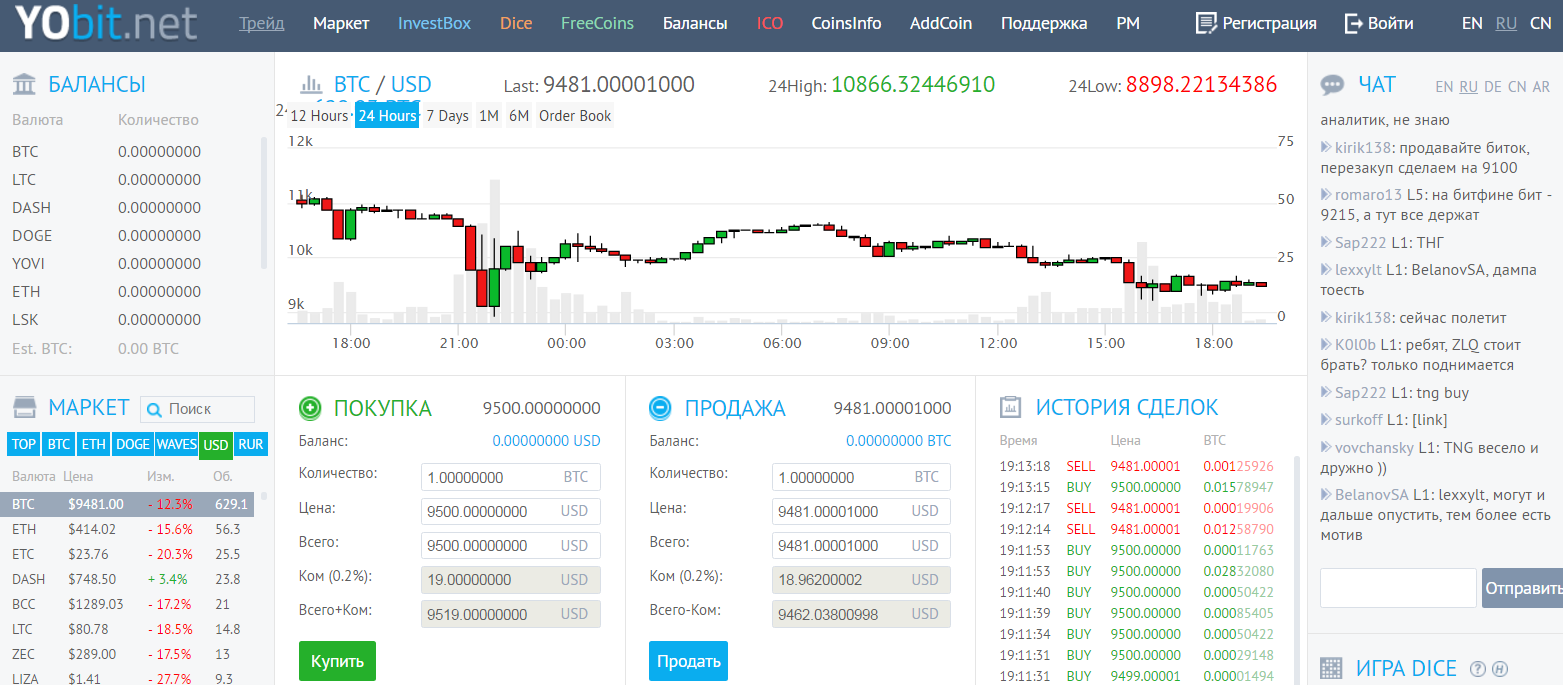Click the Балансы bank building icon

pyautogui.click(x=25, y=84)
